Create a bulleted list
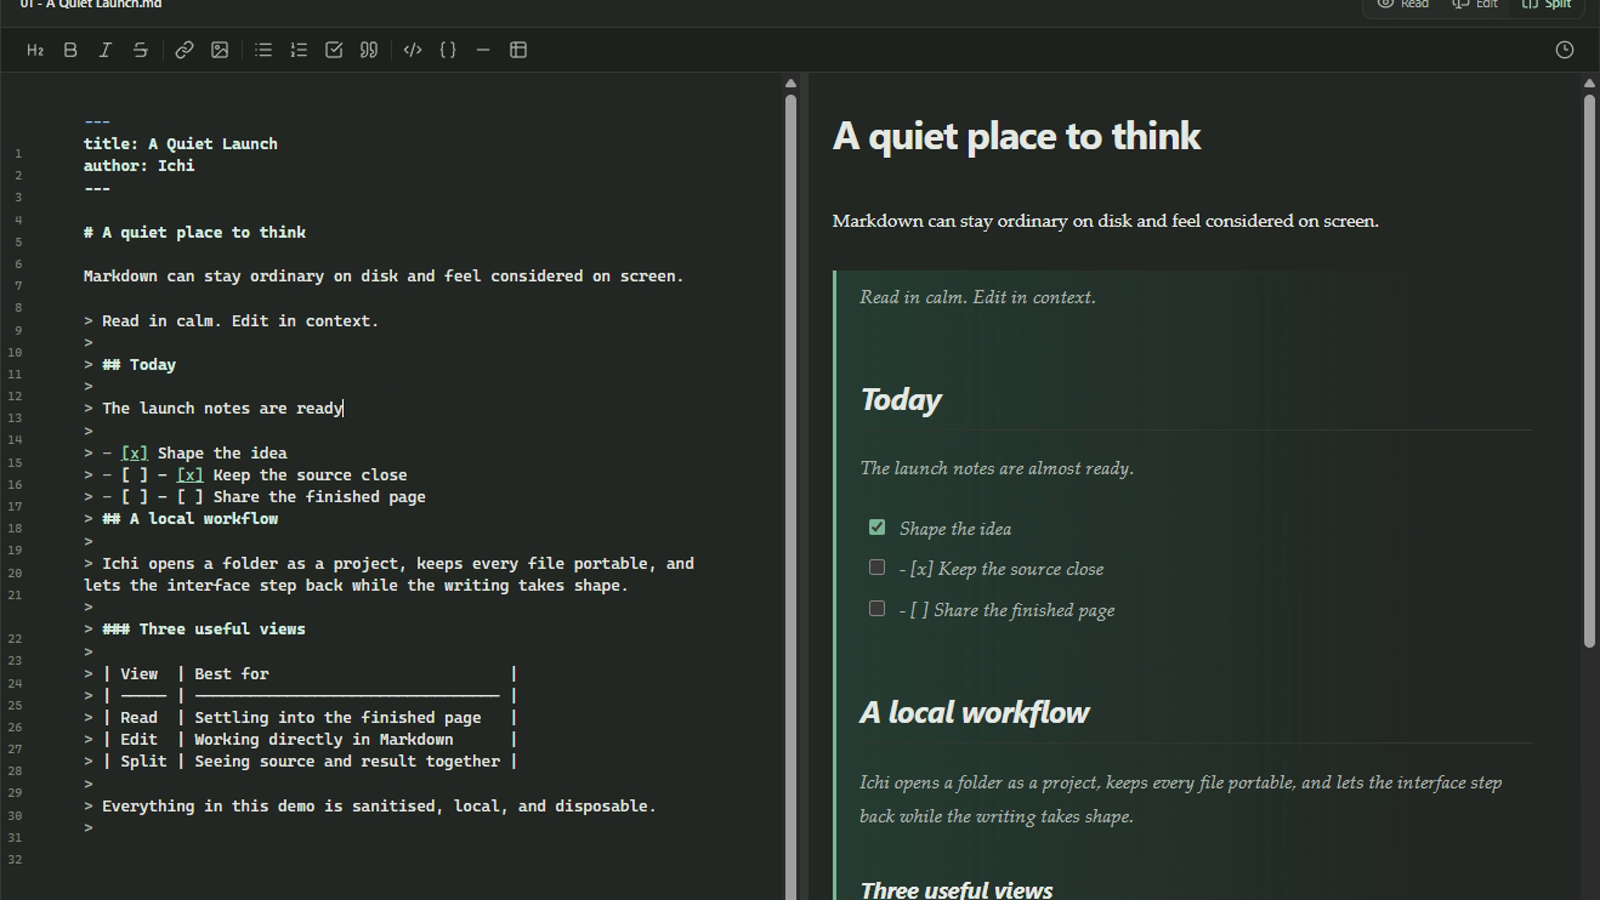This screenshot has width=1600, height=900. [263, 50]
